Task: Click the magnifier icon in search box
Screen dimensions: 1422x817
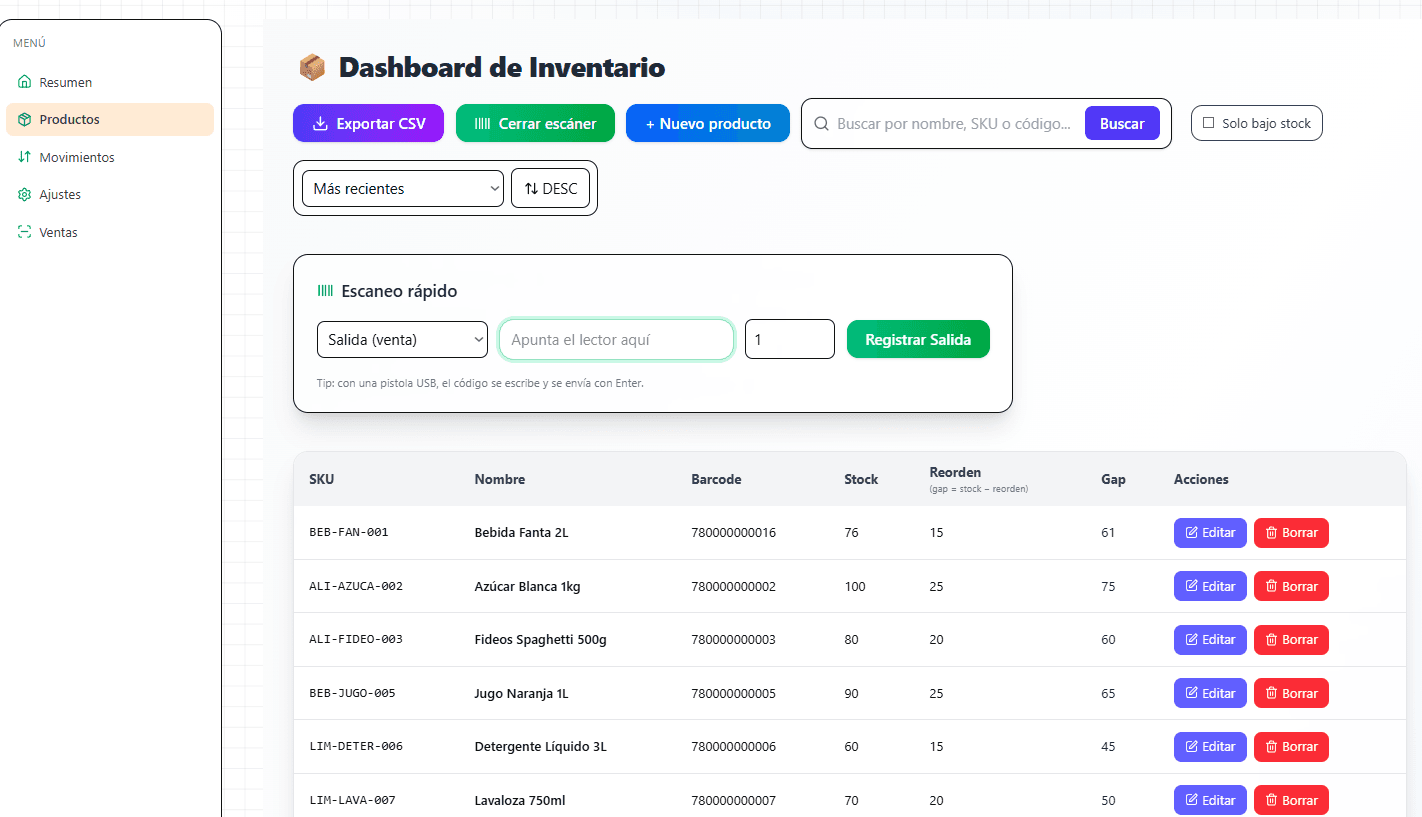Action: (822, 124)
